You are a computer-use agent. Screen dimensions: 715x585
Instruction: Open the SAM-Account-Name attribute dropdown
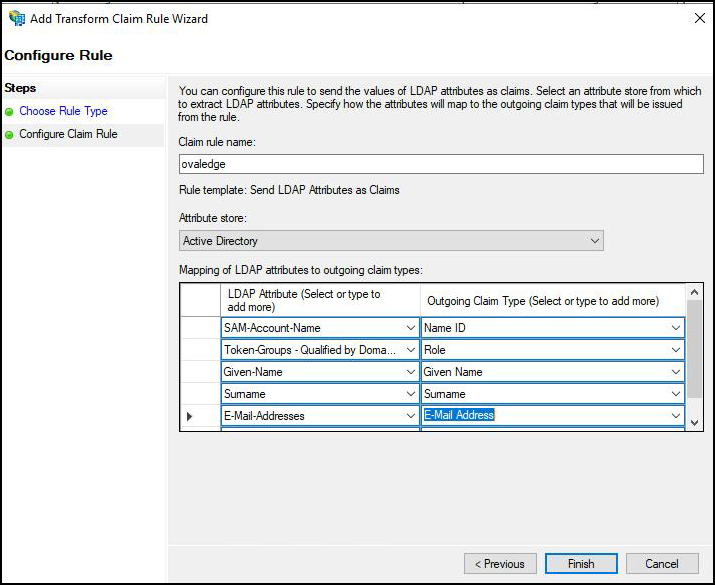point(411,328)
